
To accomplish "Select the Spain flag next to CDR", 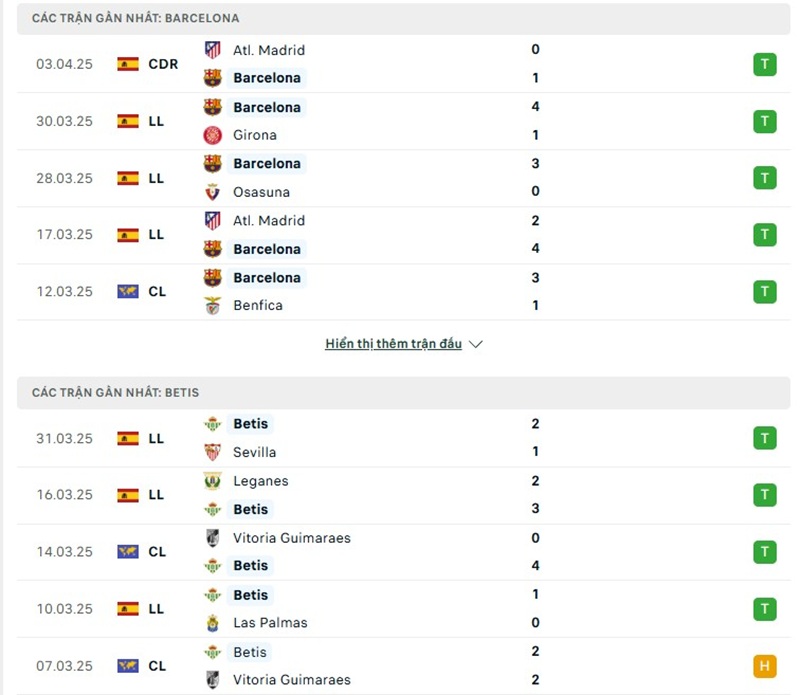I will (130, 63).
